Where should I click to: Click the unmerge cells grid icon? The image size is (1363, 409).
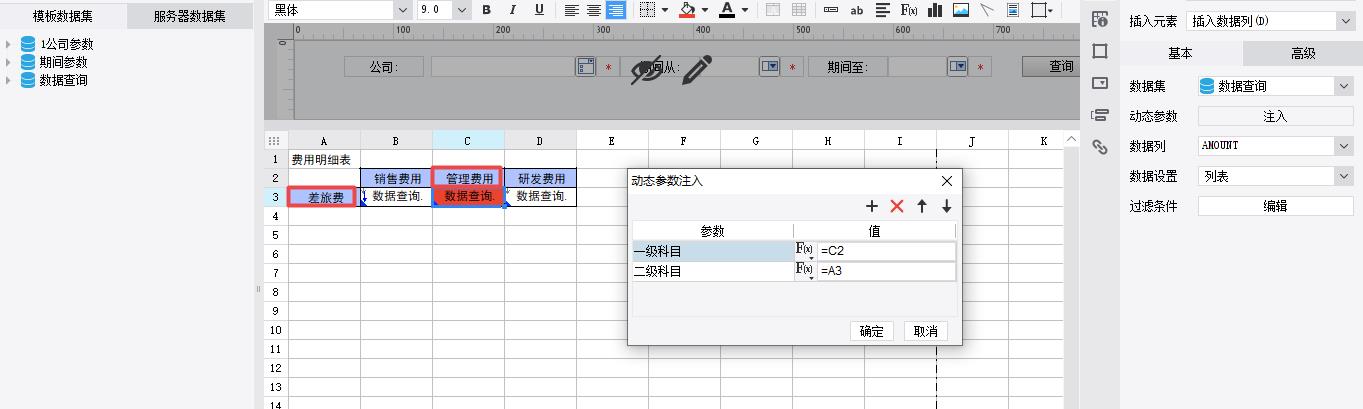click(x=799, y=10)
